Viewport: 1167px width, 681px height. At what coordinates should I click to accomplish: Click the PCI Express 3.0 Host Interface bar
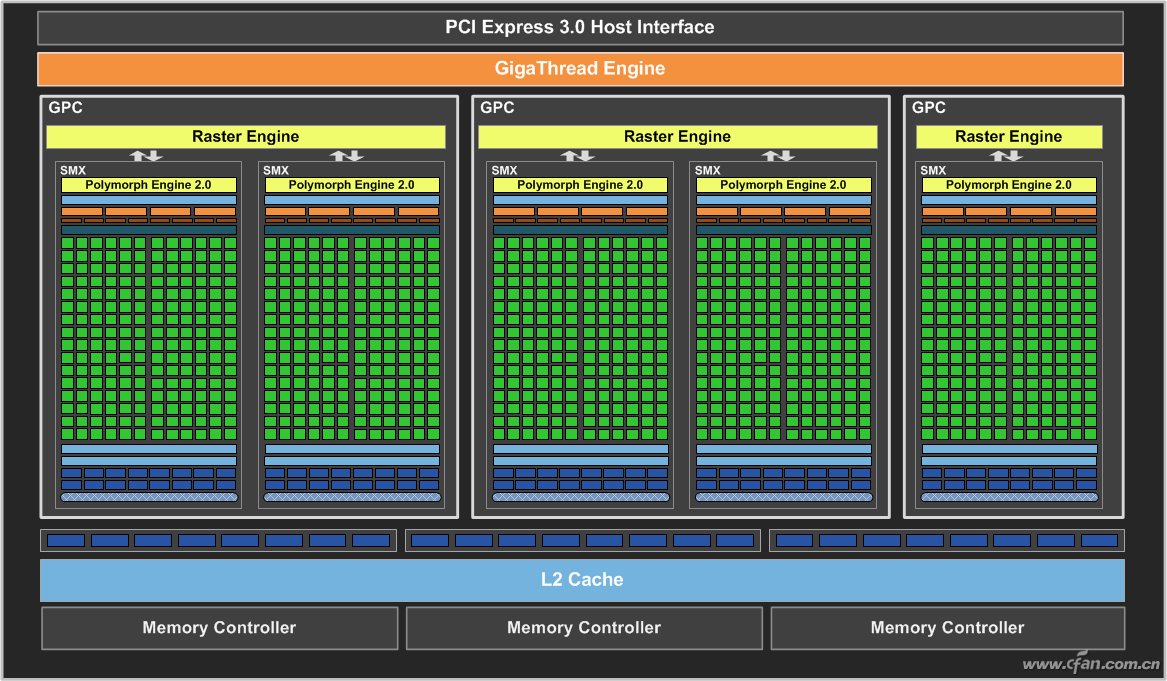click(x=580, y=28)
